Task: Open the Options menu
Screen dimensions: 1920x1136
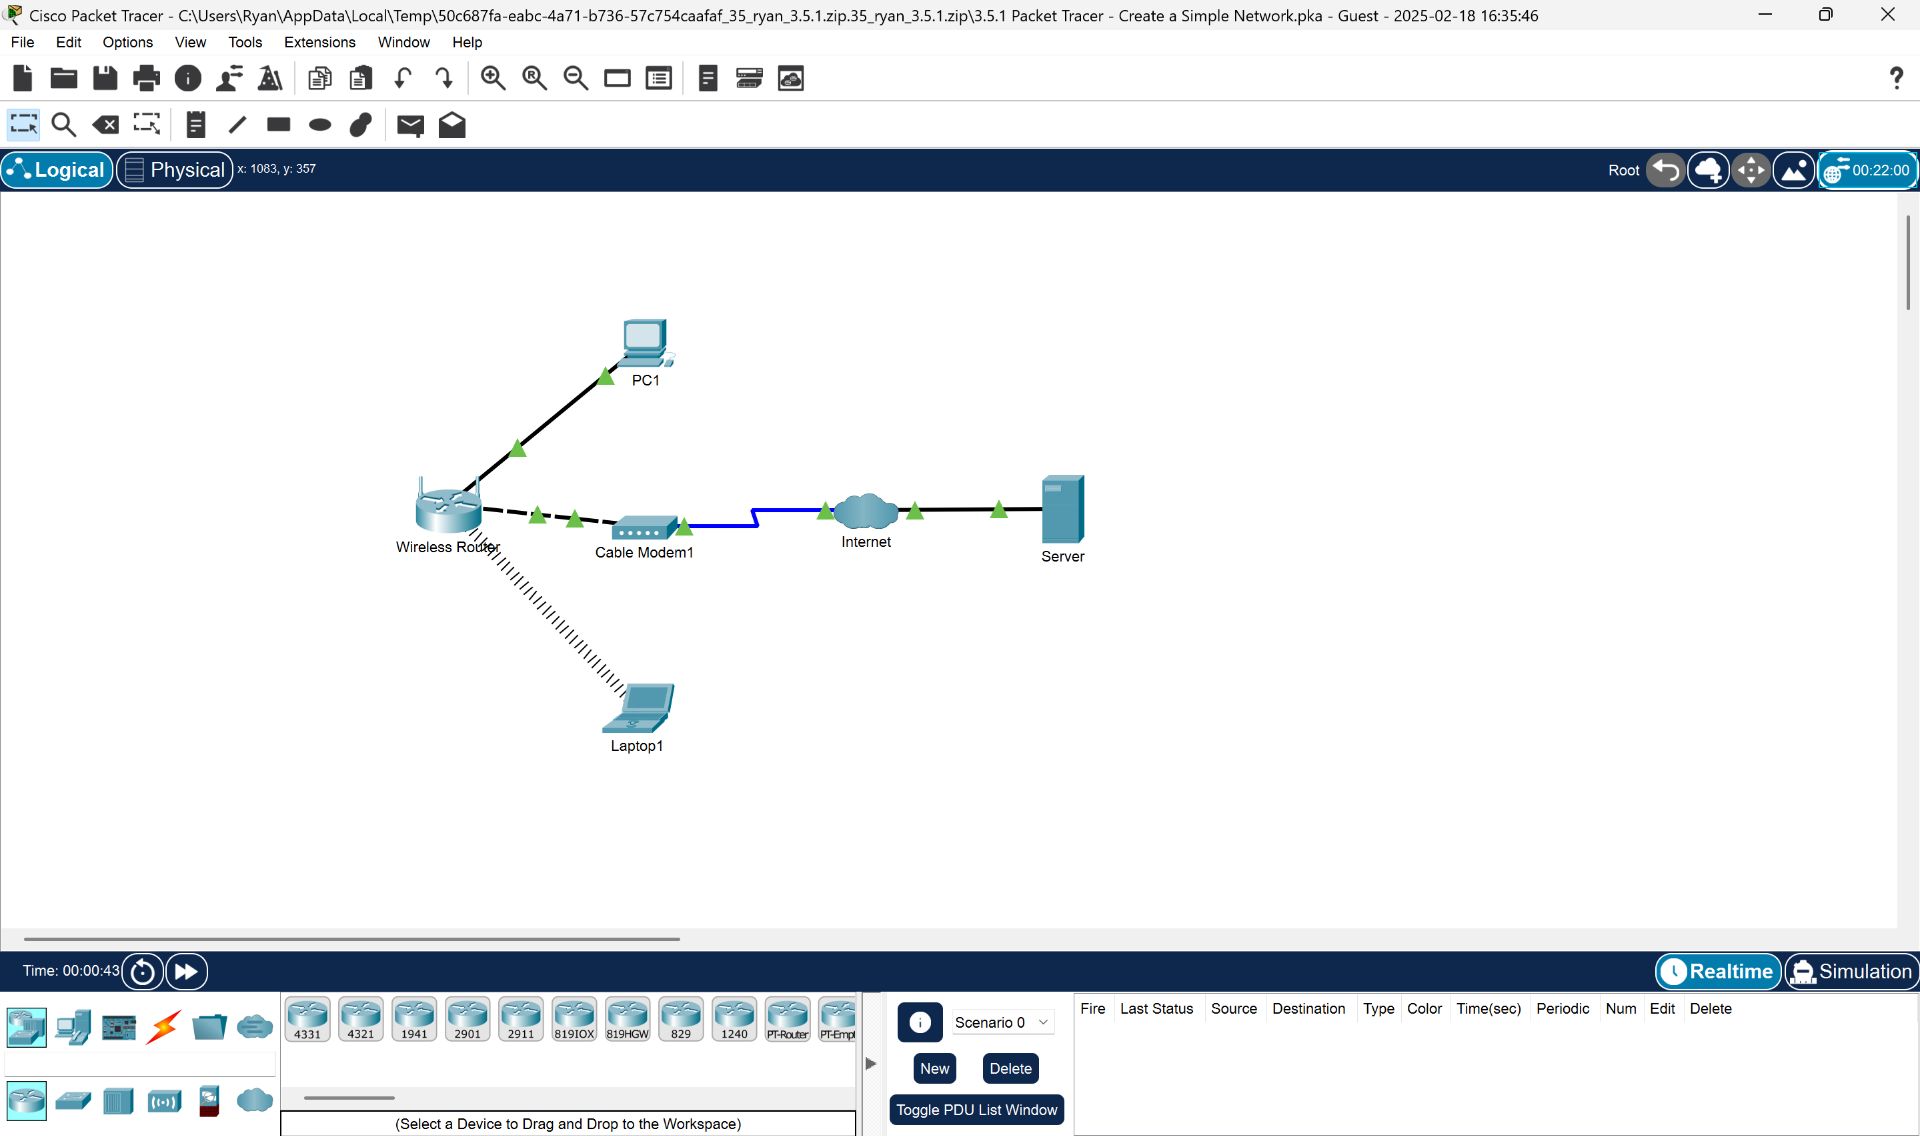Action: click(128, 42)
